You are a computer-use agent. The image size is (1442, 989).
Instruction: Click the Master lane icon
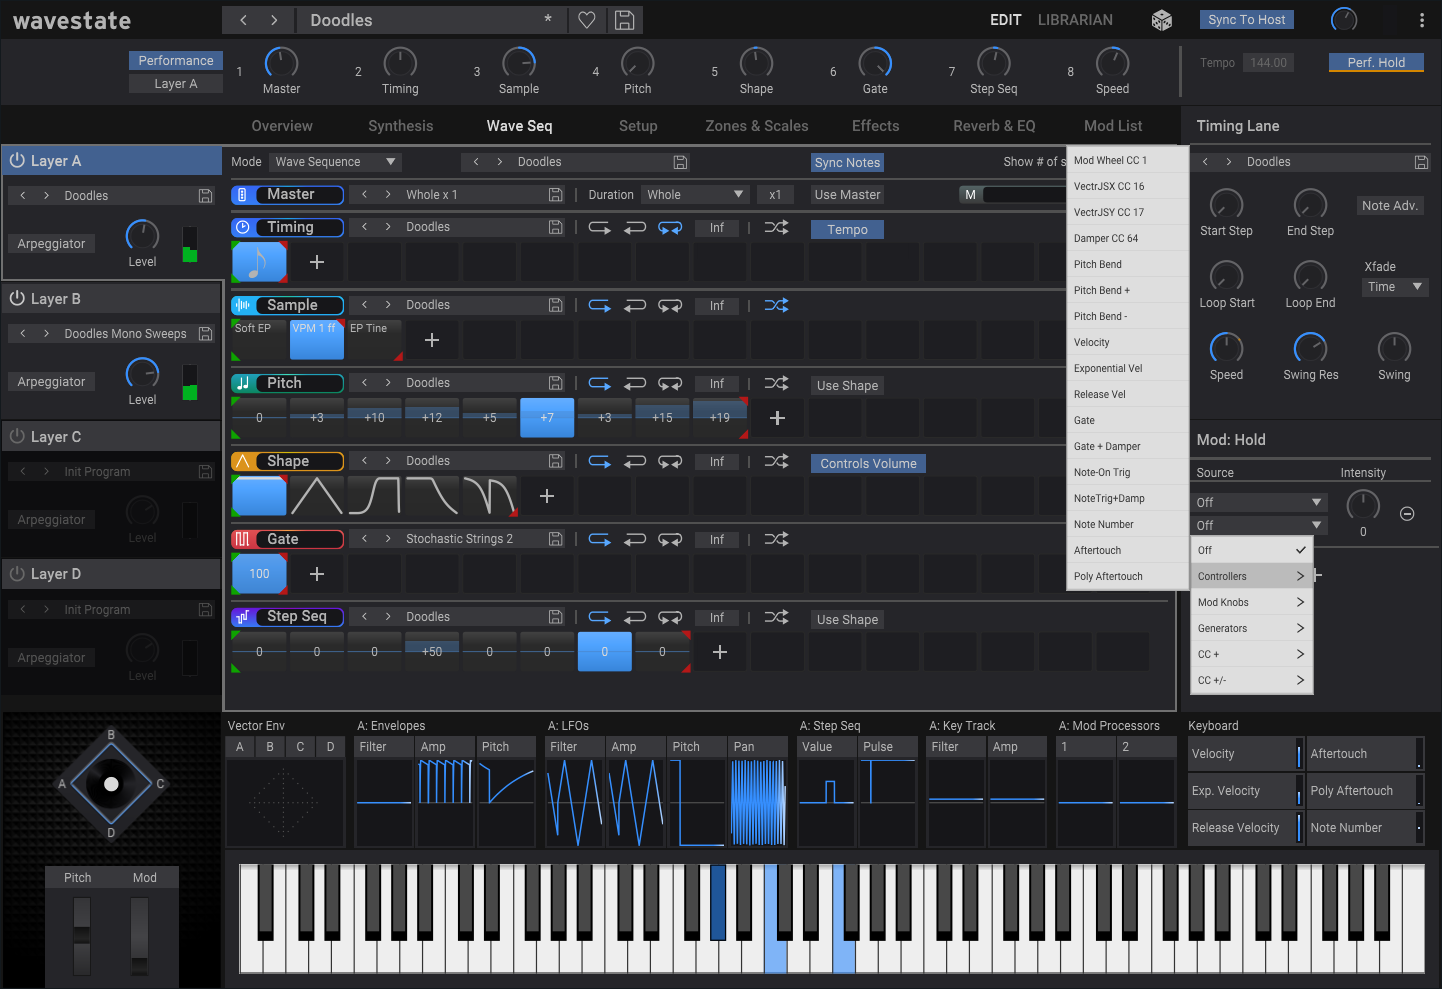tap(242, 194)
